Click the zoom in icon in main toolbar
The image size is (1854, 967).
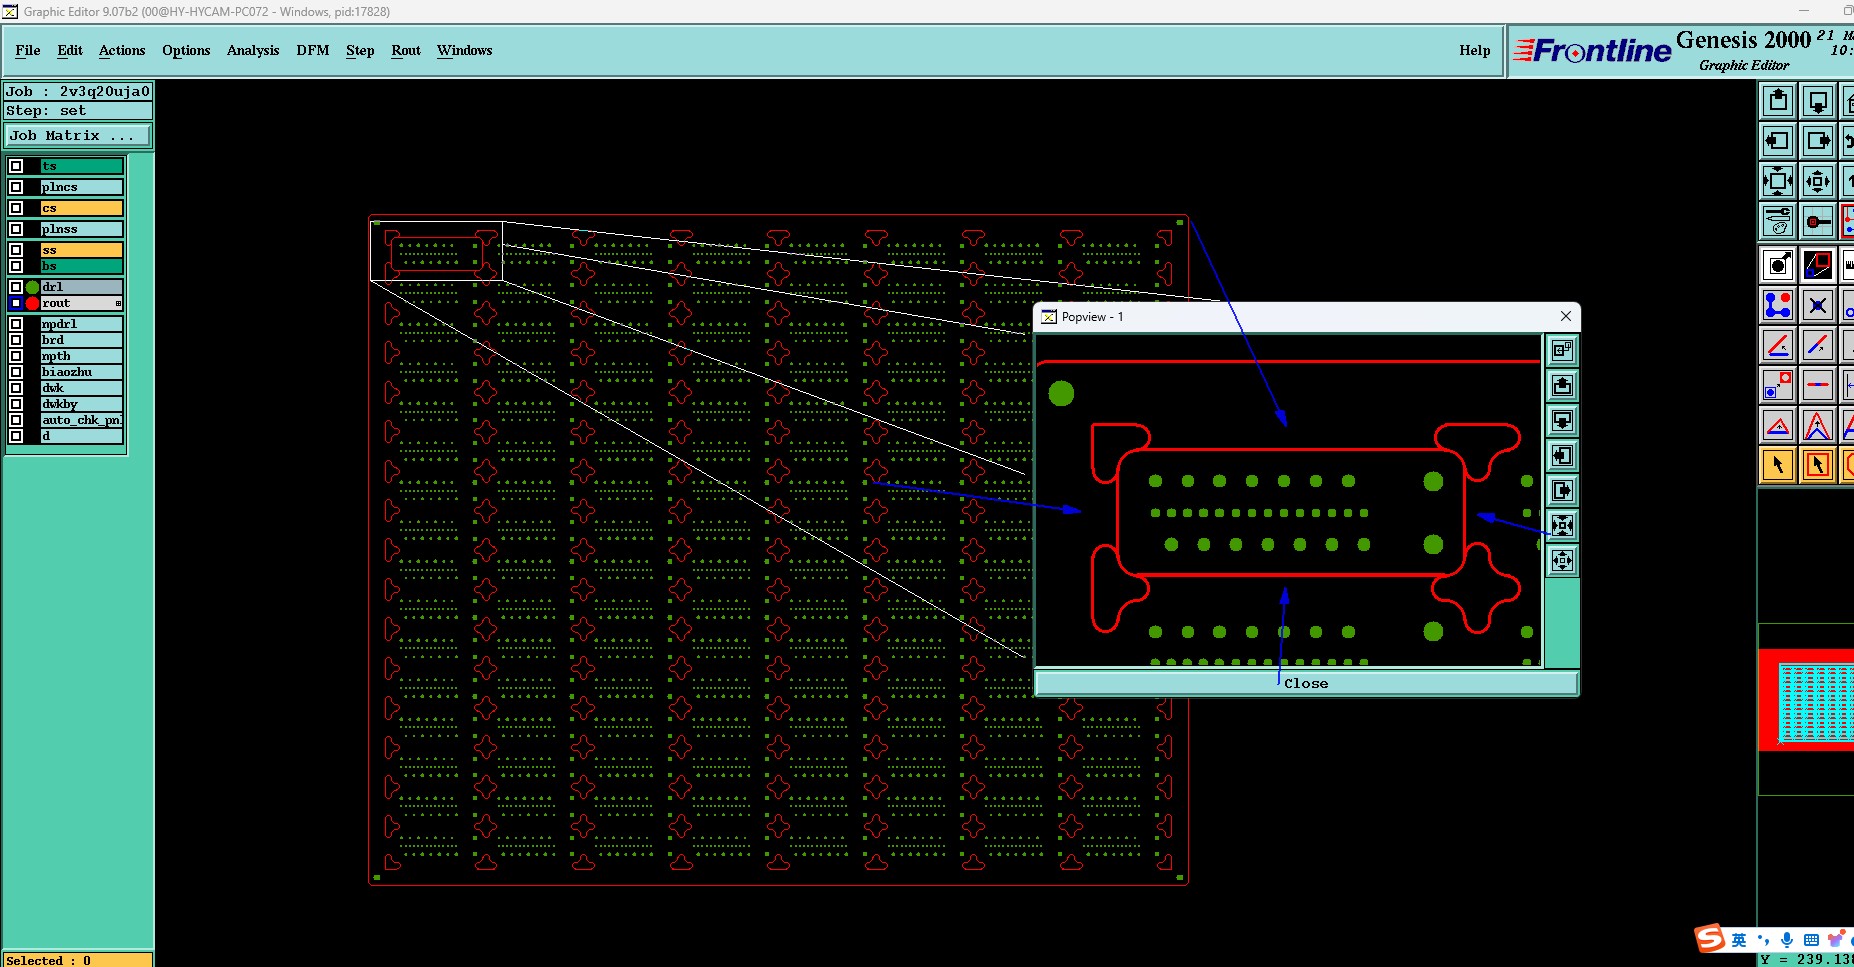[x=1778, y=181]
